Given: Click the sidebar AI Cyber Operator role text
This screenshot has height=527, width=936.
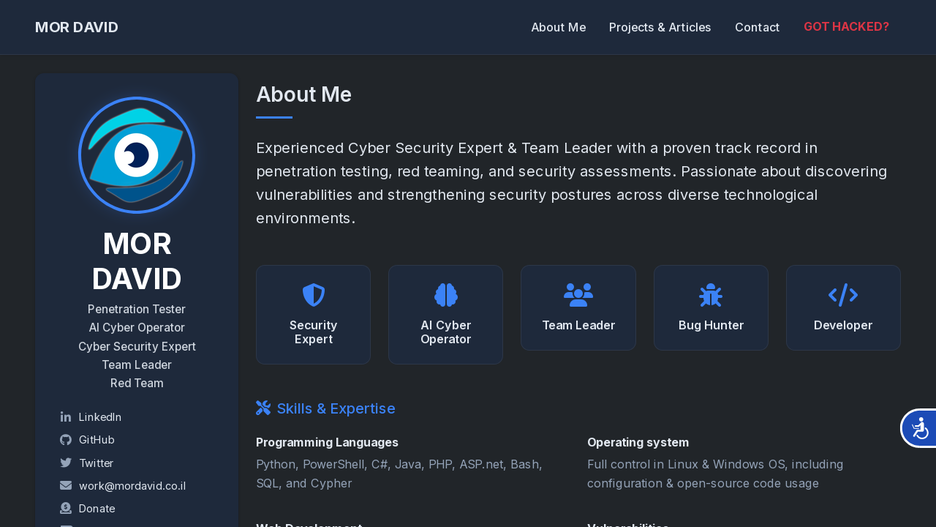Looking at the screenshot, I should 137,328.
